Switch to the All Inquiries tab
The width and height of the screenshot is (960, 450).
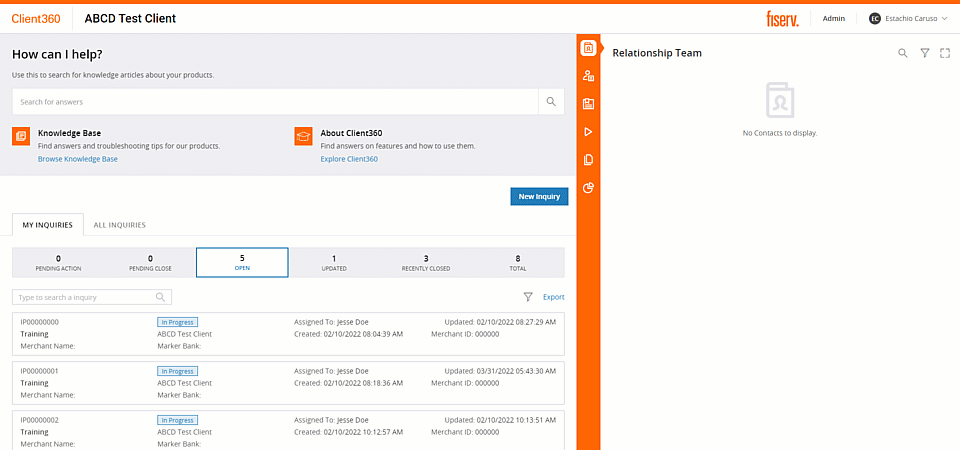point(119,225)
